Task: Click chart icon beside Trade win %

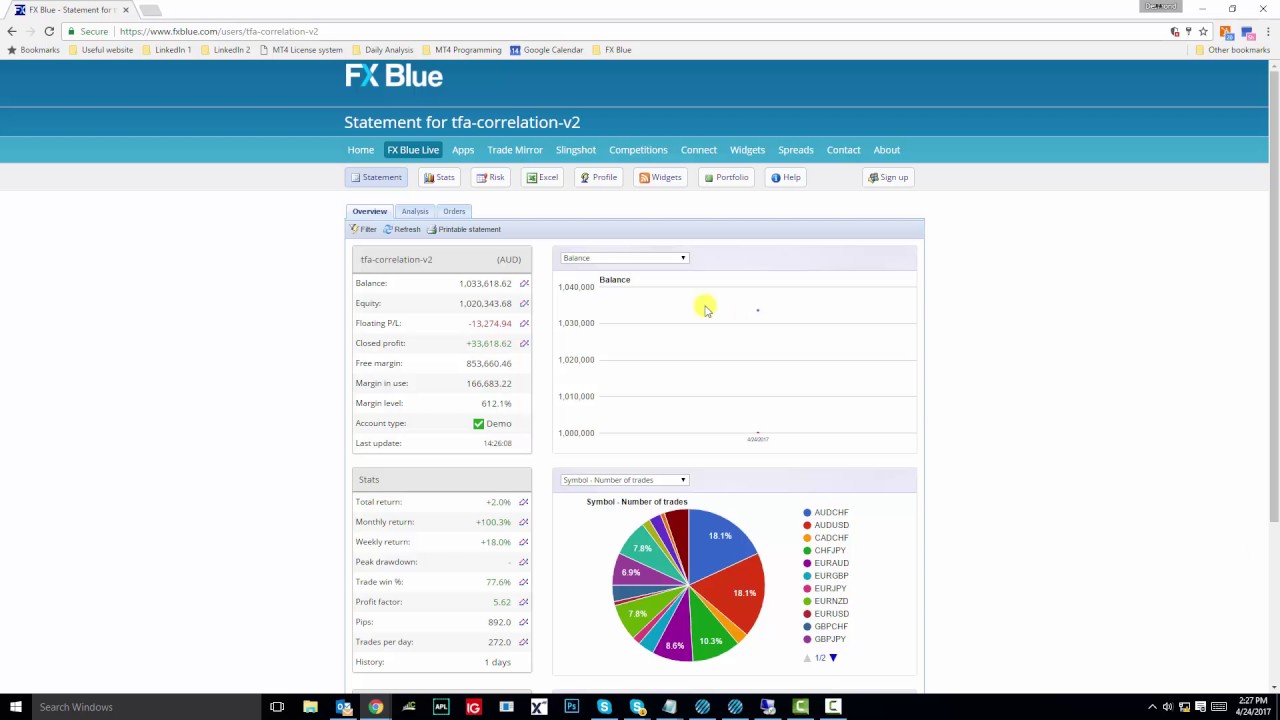Action: pyautogui.click(x=523, y=582)
